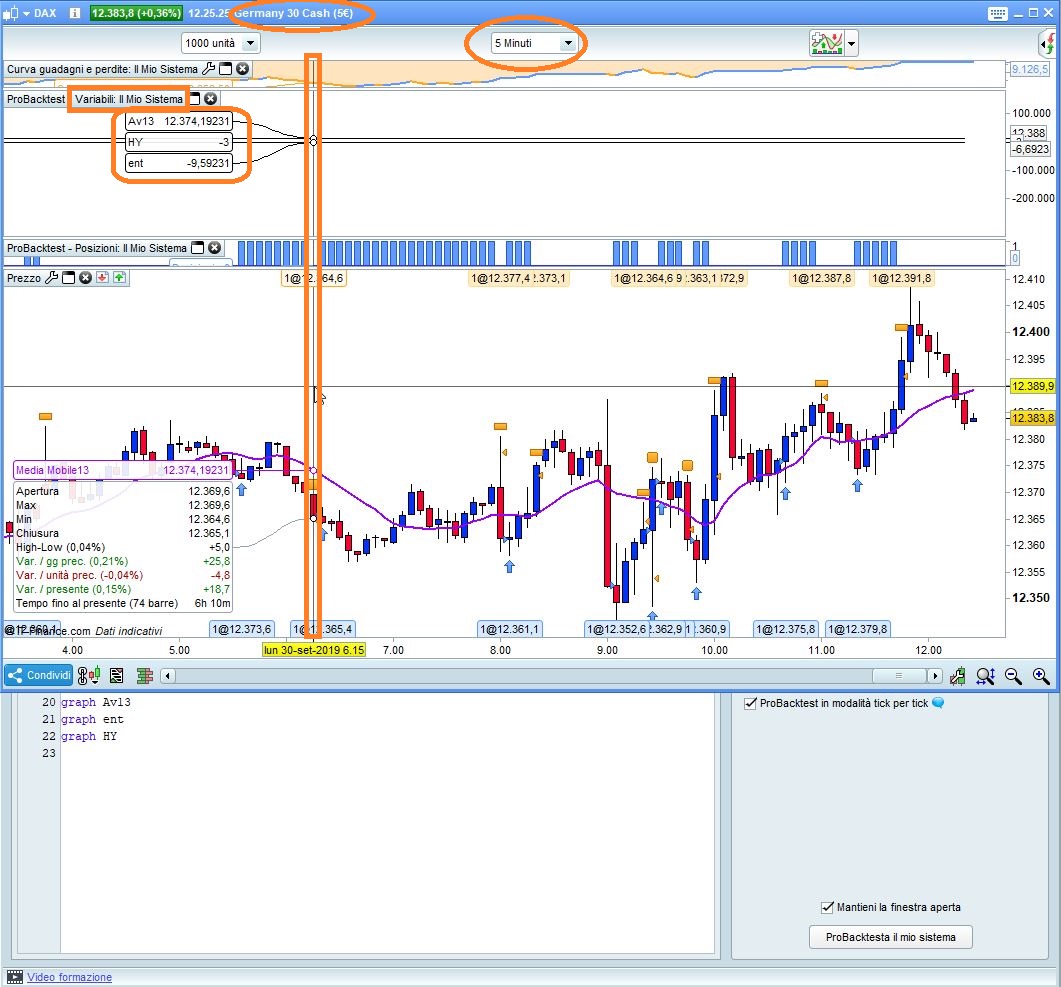Click the scrollbar right arrow
Screen dimensions: 1061x987
tap(934, 676)
